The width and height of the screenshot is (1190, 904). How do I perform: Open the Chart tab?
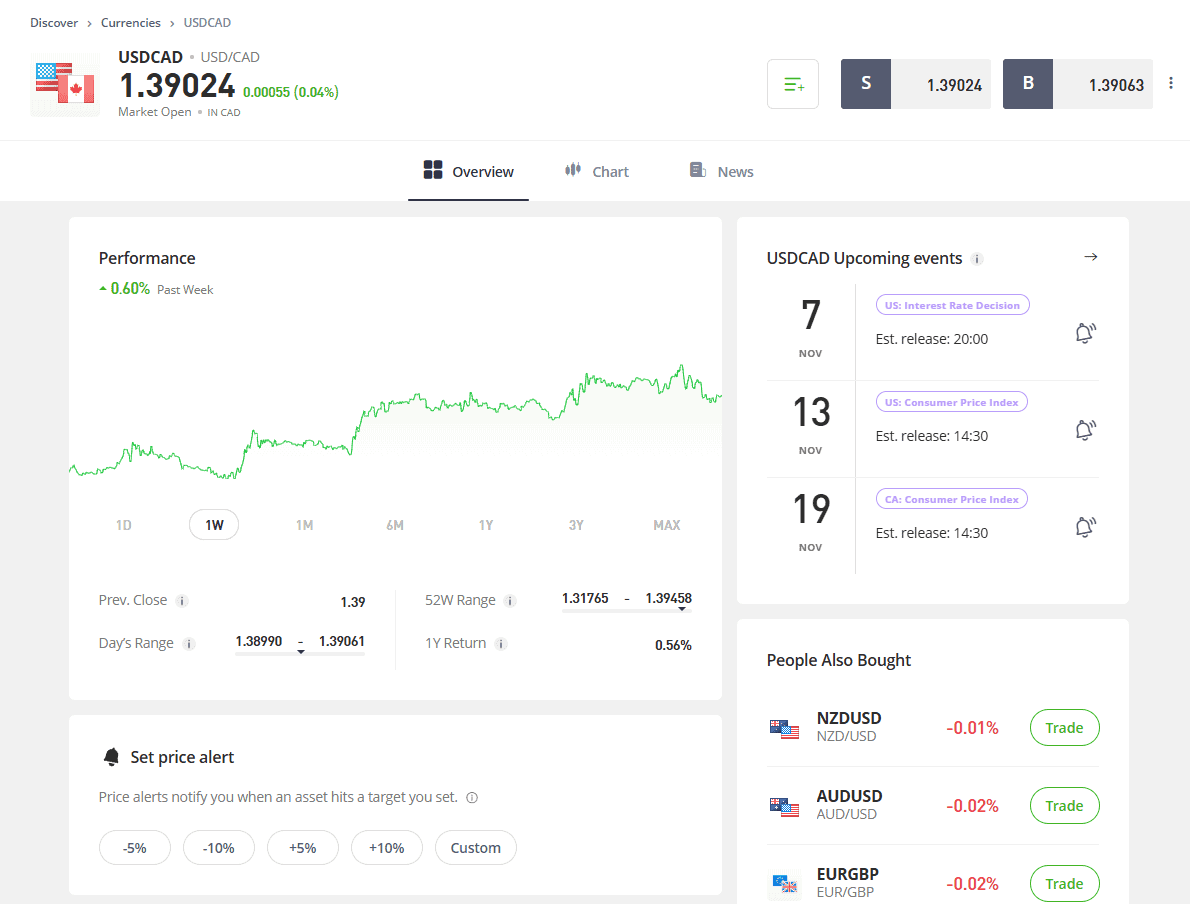click(x=597, y=172)
